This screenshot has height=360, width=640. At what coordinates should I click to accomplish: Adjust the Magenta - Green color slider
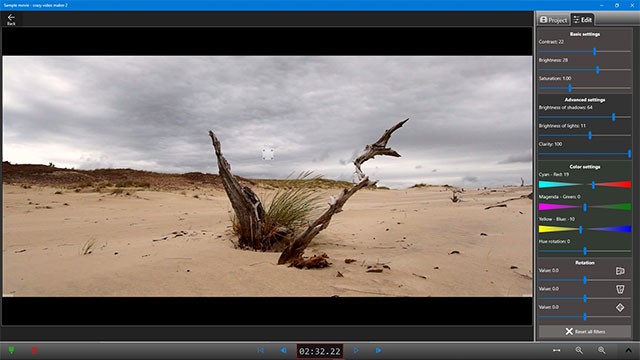click(x=584, y=207)
